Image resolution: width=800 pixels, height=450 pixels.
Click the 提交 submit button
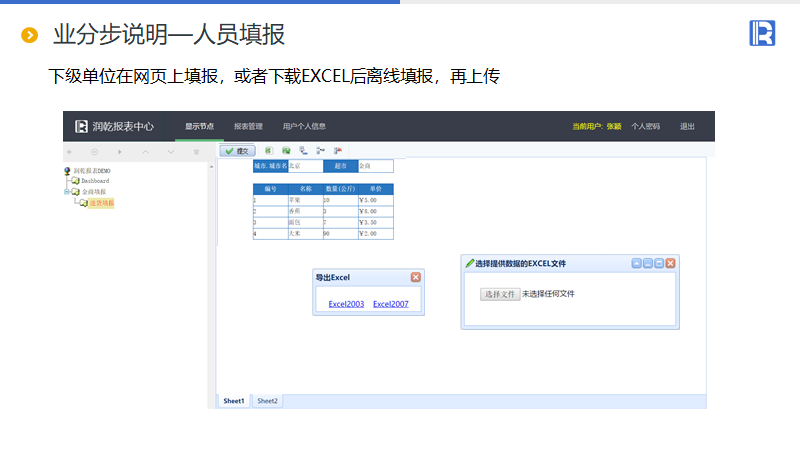click(237, 151)
